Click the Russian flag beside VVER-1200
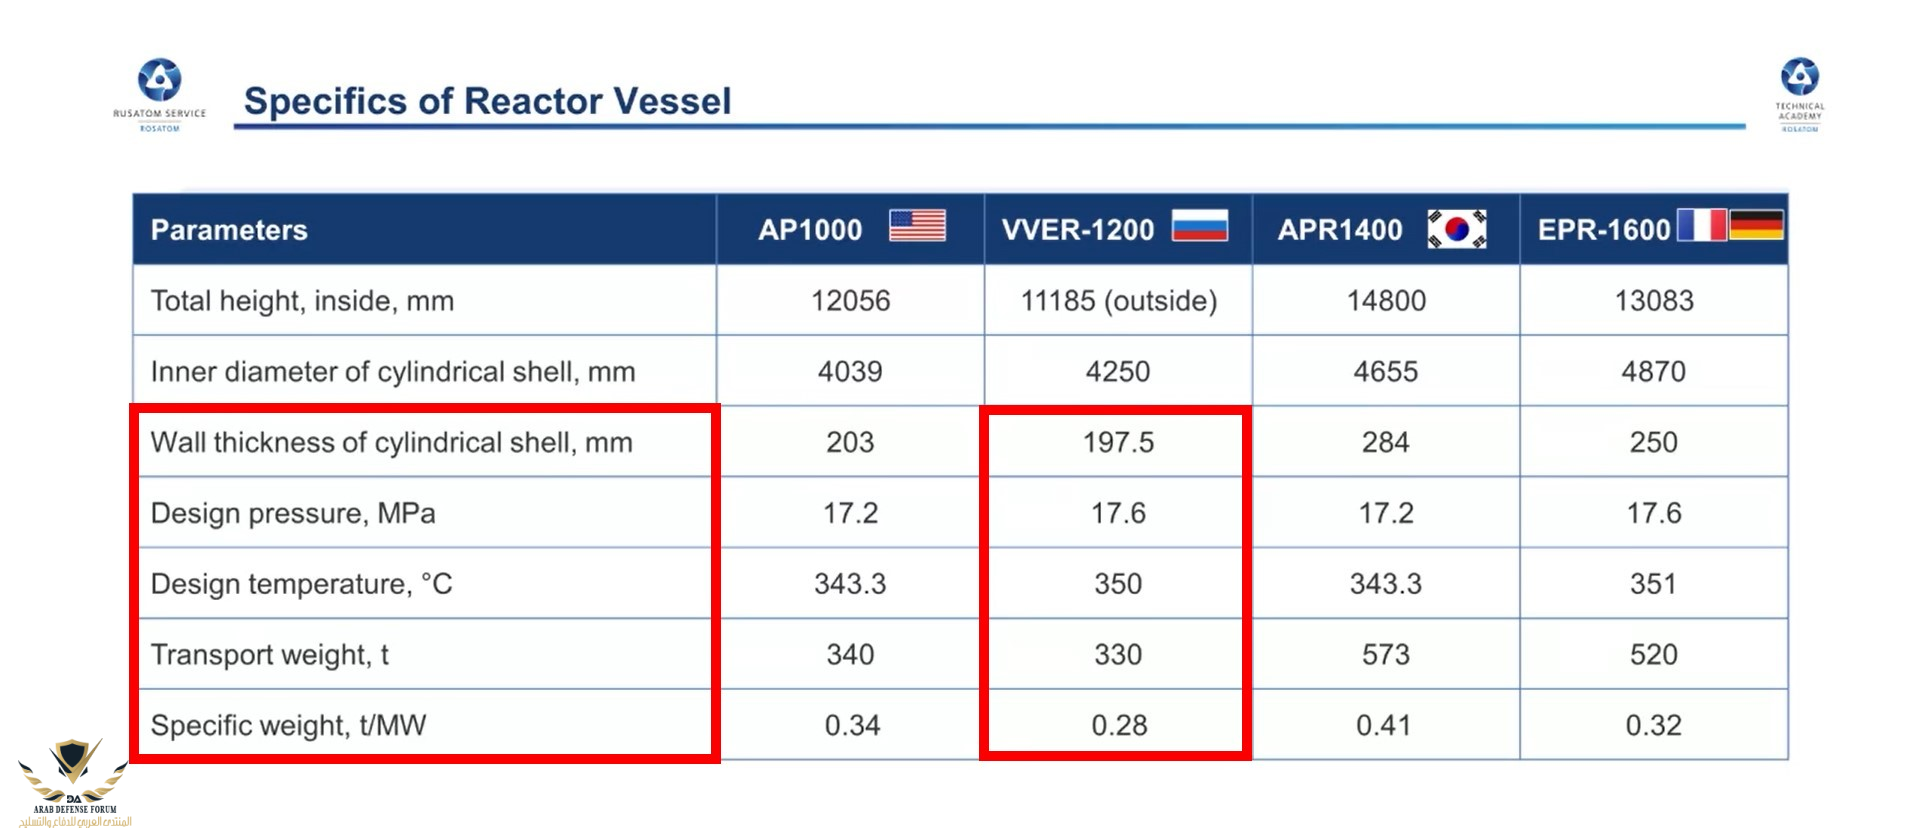1920x831 pixels. [x=1199, y=226]
